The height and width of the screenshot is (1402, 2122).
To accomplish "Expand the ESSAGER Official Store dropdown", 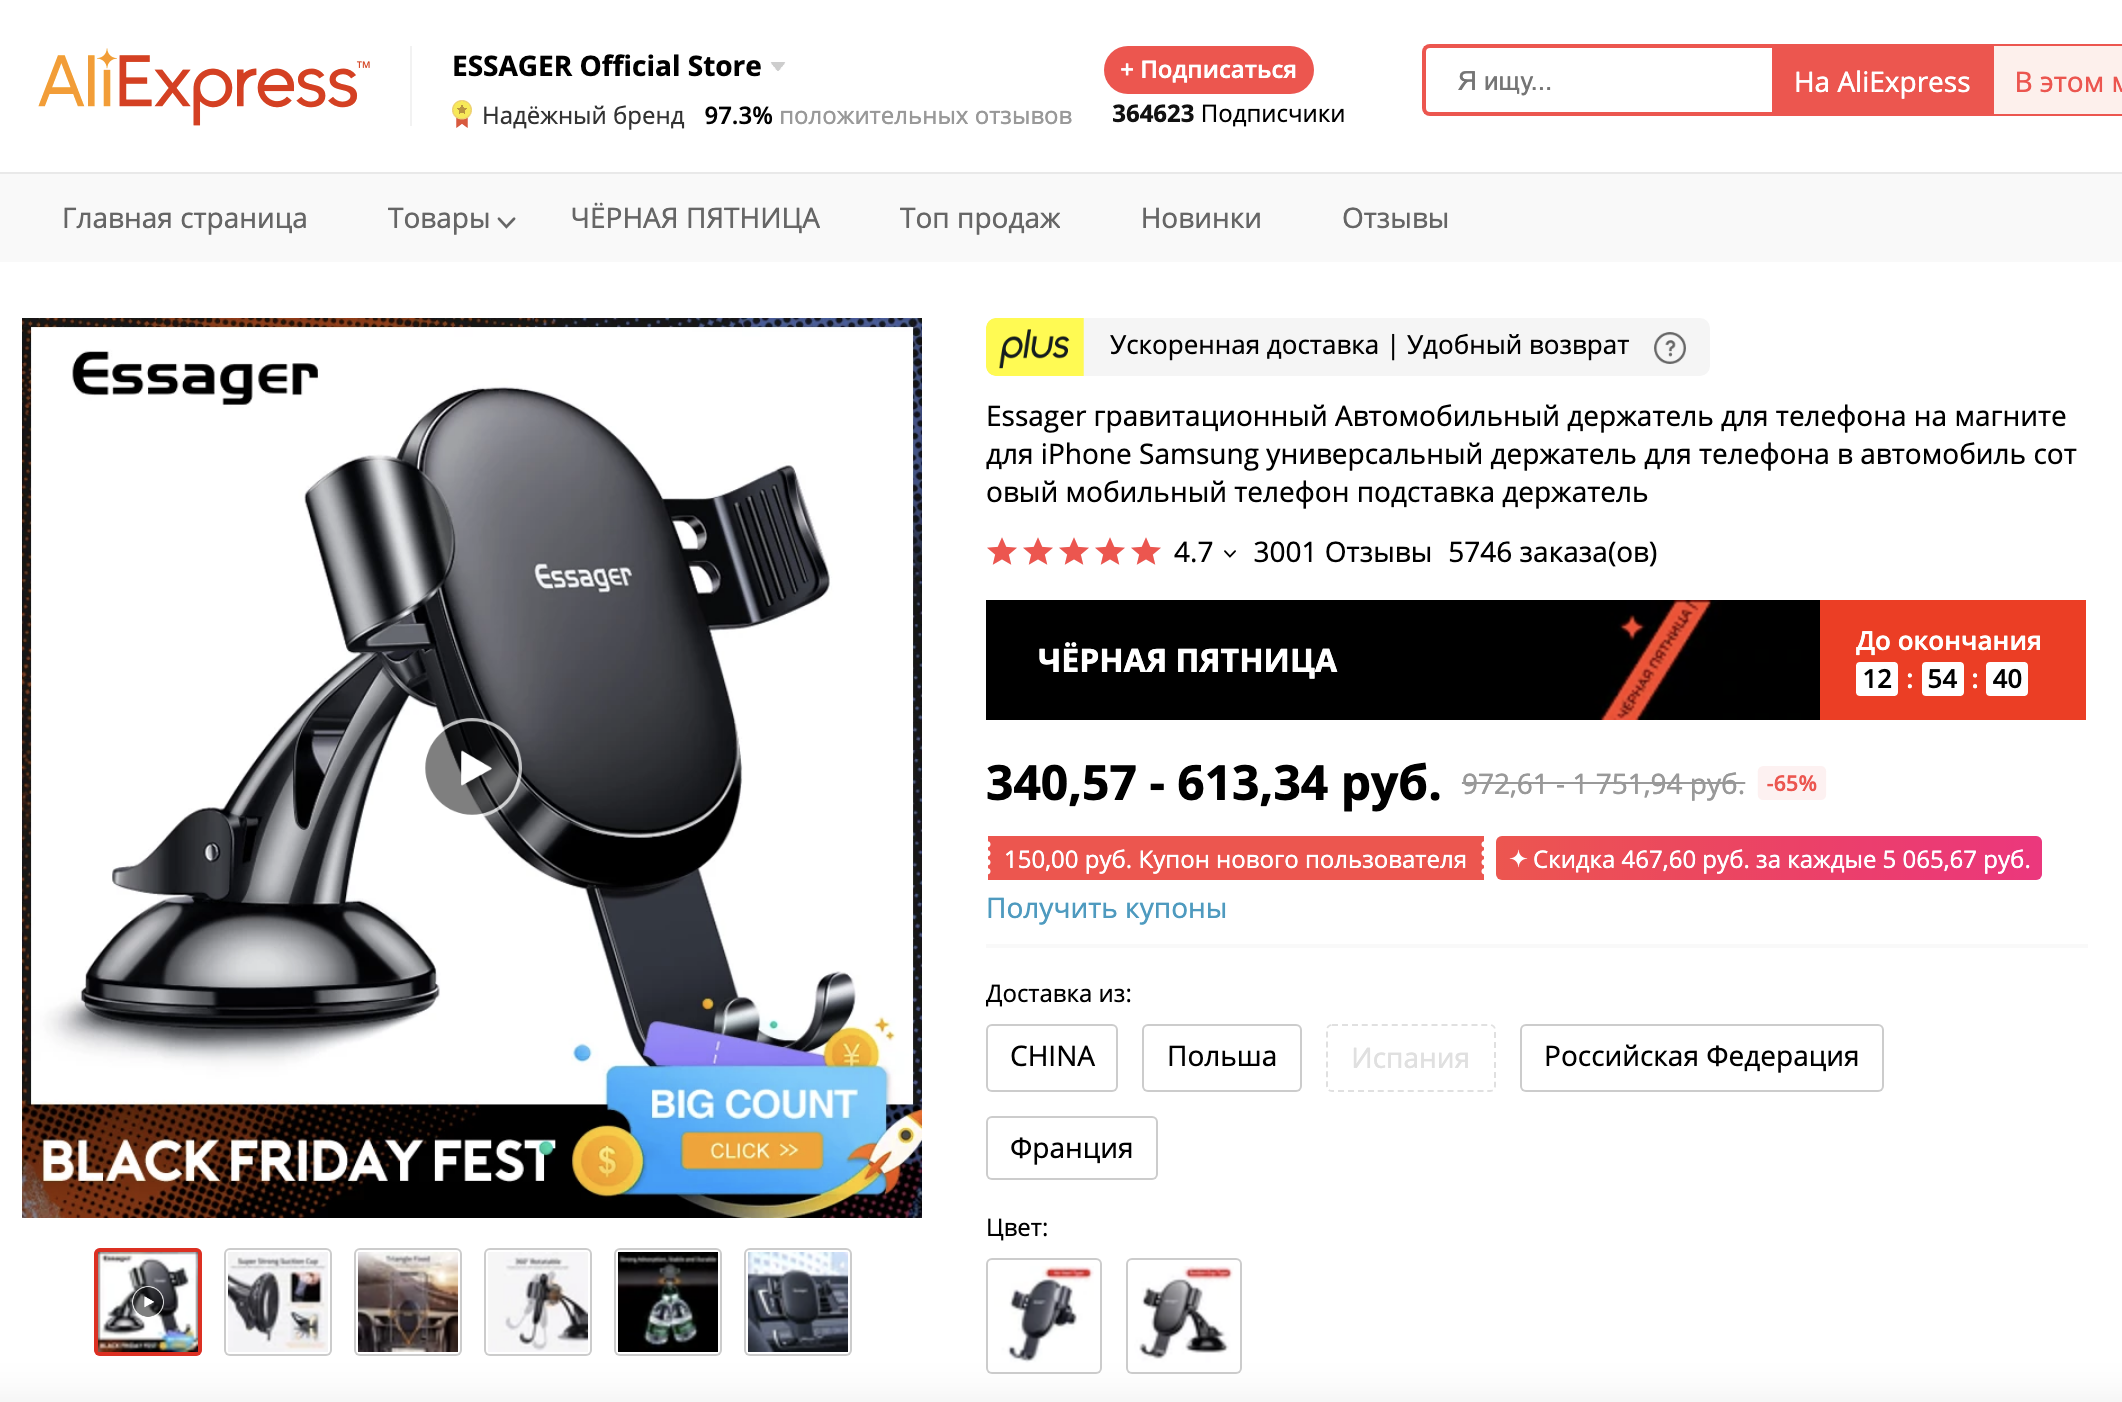I will 778,67.
